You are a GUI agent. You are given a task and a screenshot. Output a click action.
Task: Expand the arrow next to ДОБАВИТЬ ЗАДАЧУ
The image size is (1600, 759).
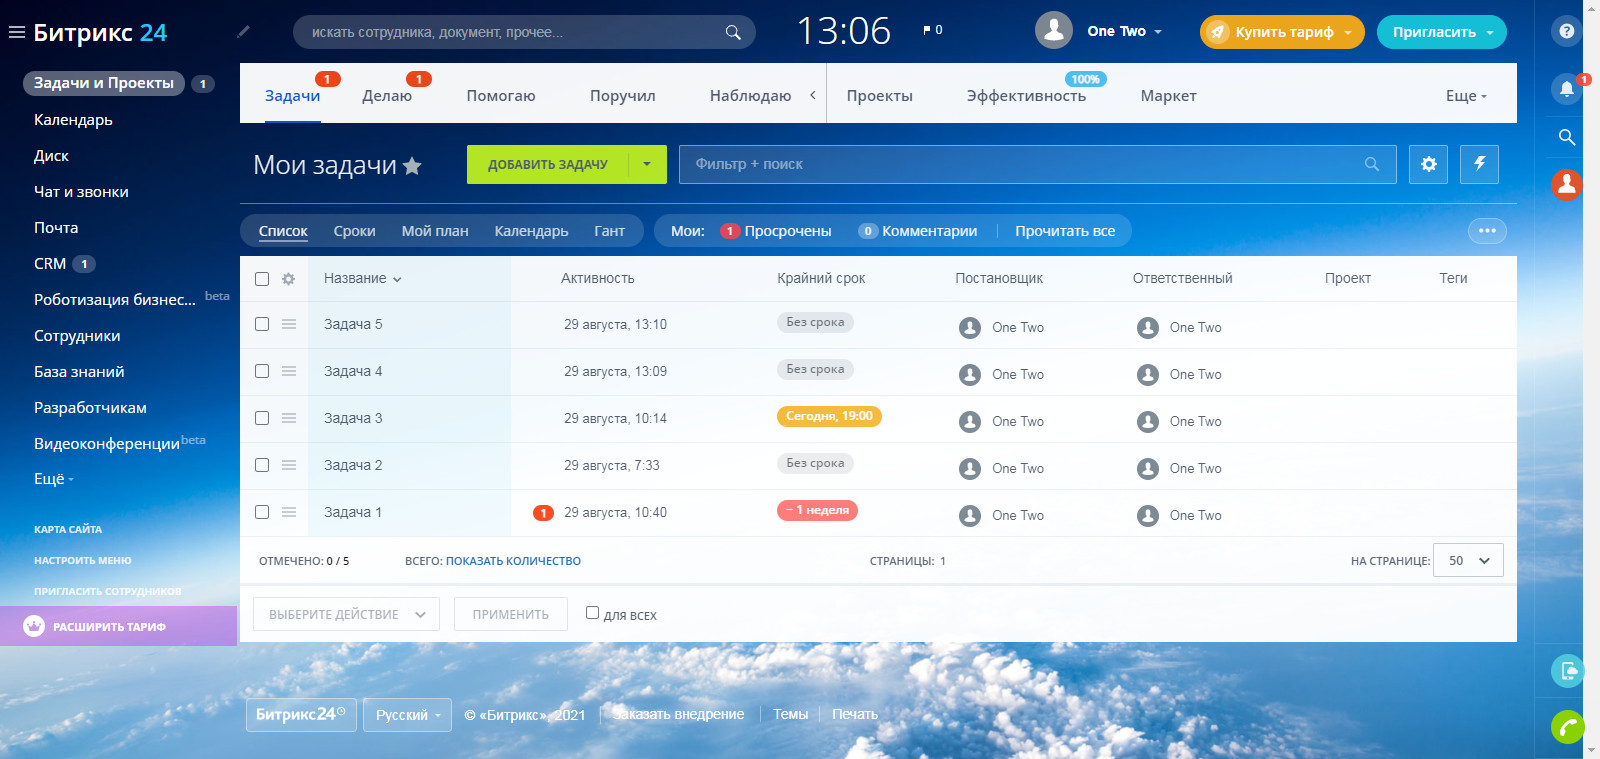(647, 164)
